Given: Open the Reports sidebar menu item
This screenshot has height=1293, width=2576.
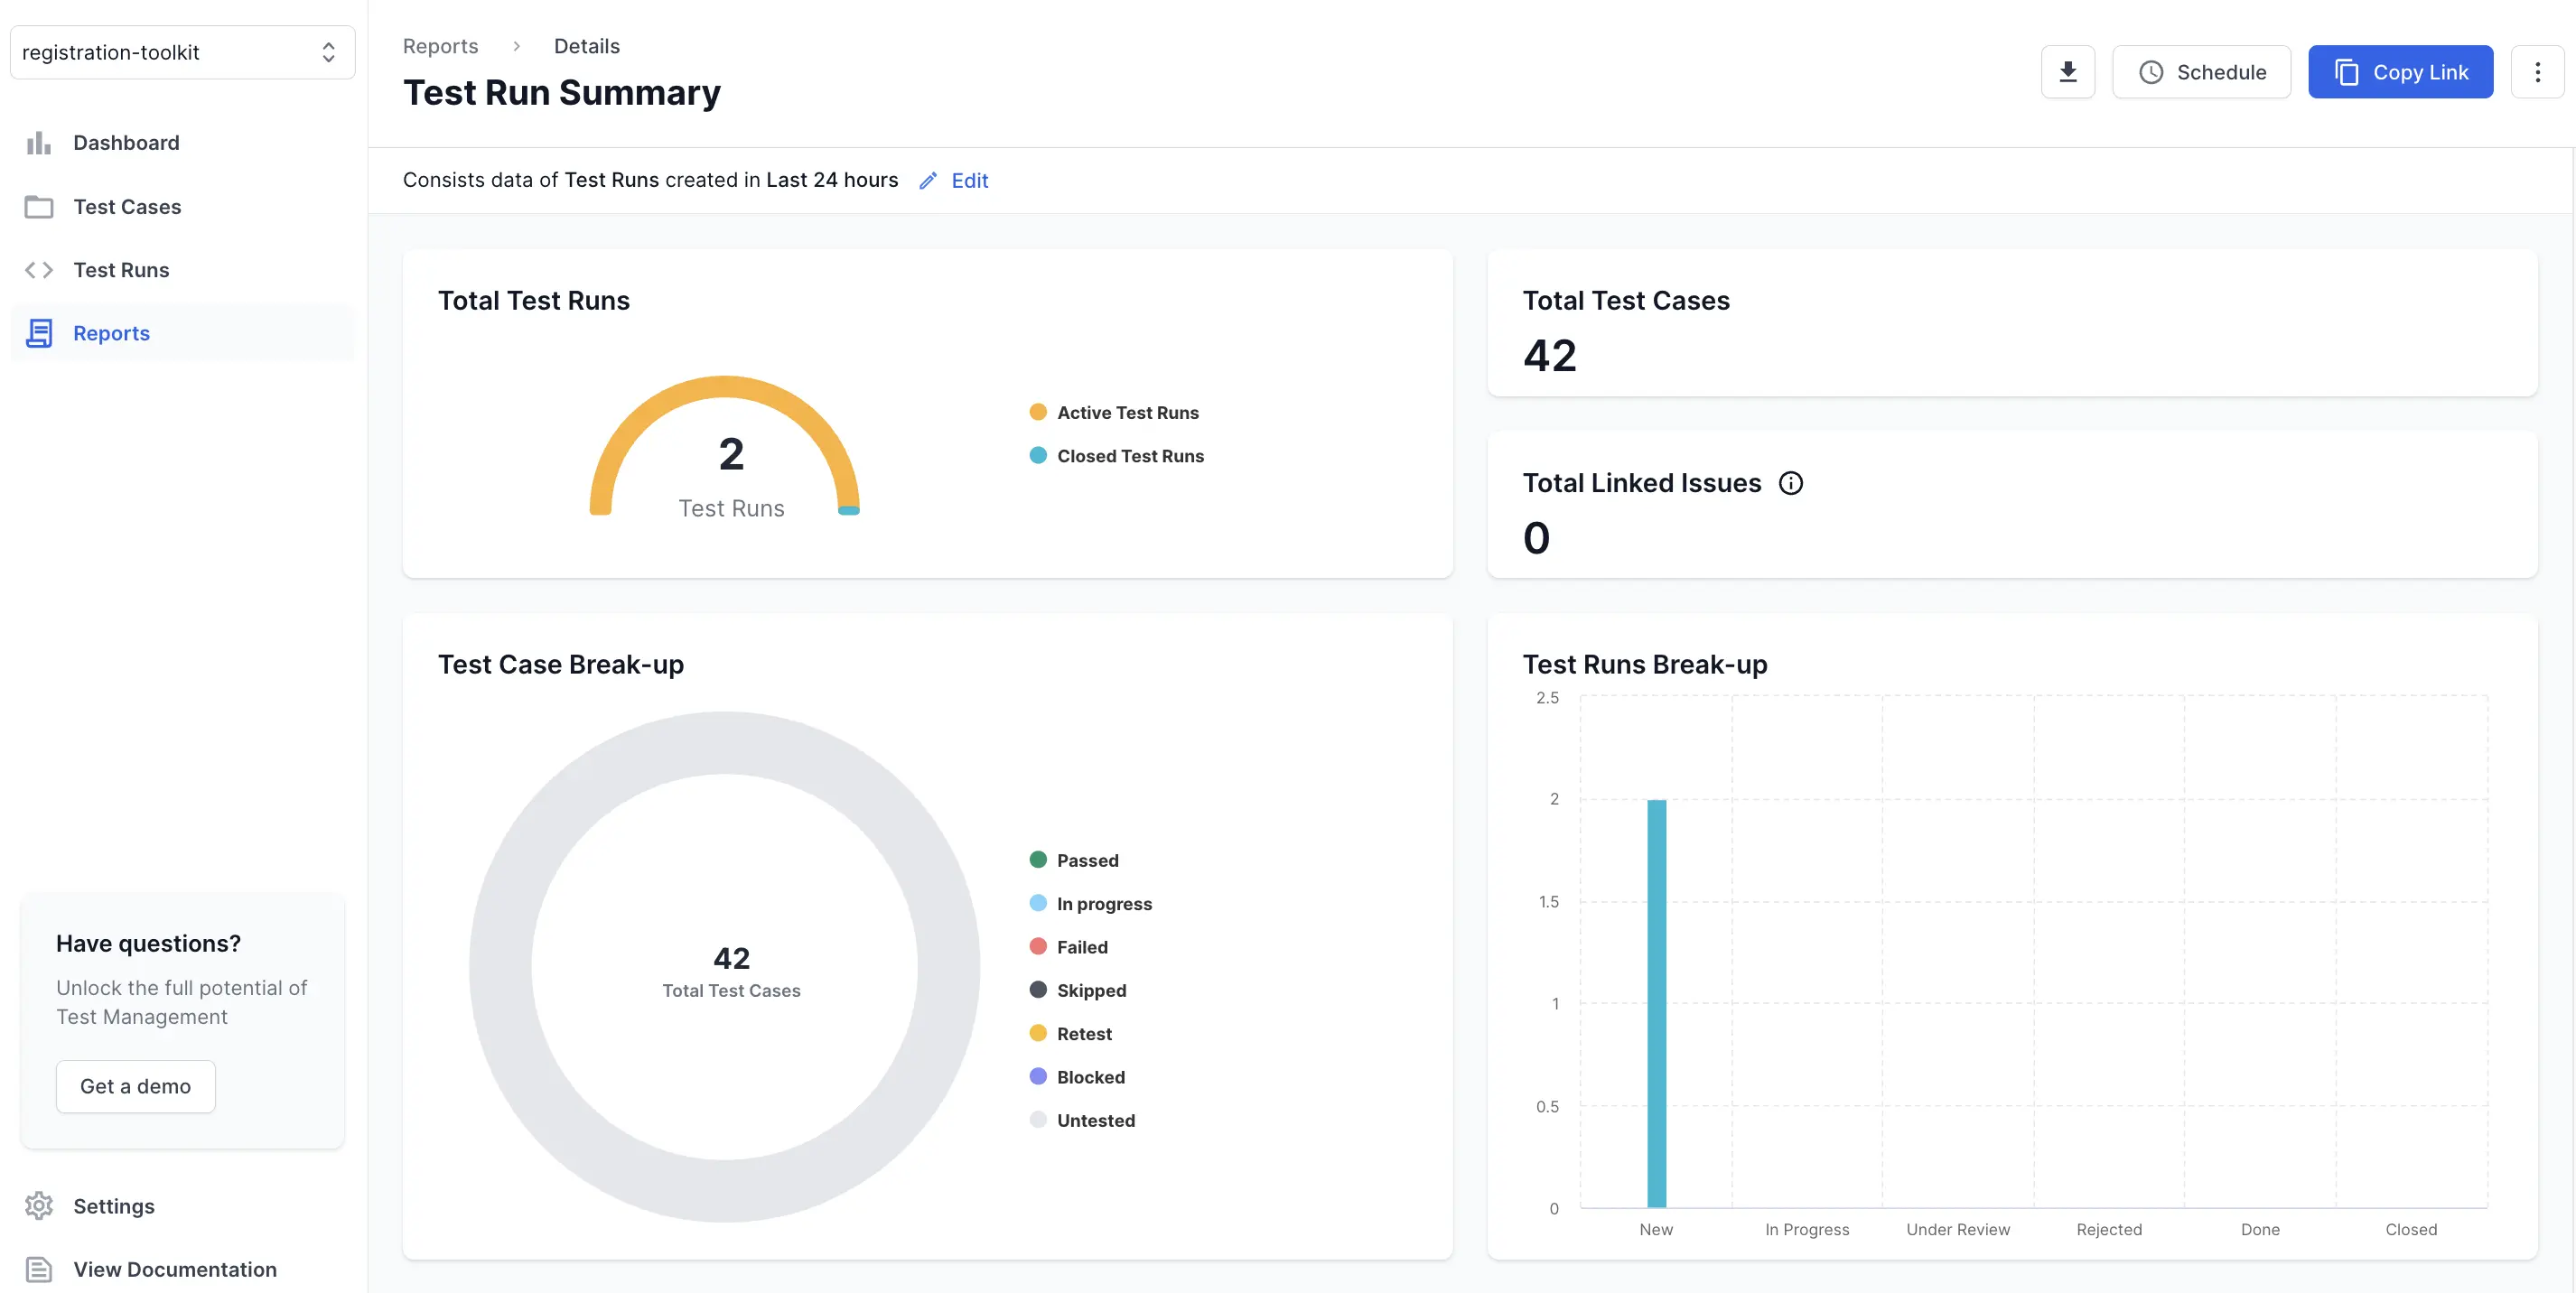Looking at the screenshot, I should (x=111, y=333).
